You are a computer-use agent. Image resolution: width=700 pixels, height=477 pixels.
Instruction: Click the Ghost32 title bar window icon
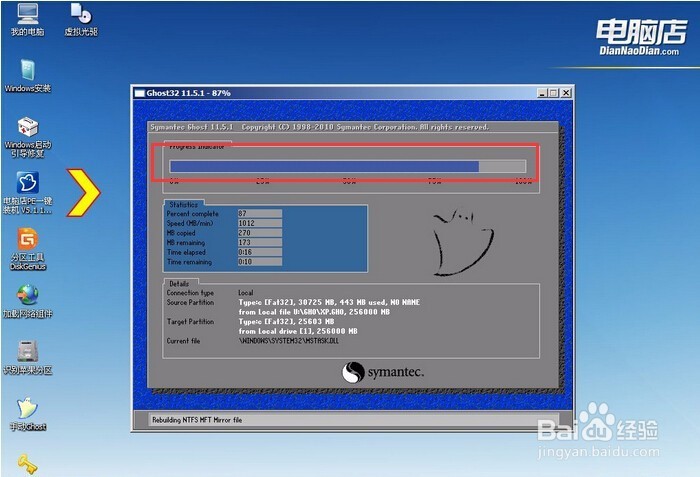(x=140, y=93)
